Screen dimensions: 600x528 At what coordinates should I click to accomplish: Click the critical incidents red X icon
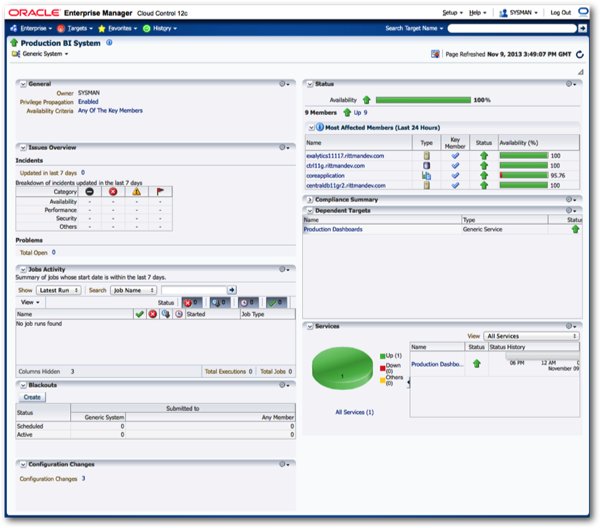[x=113, y=192]
